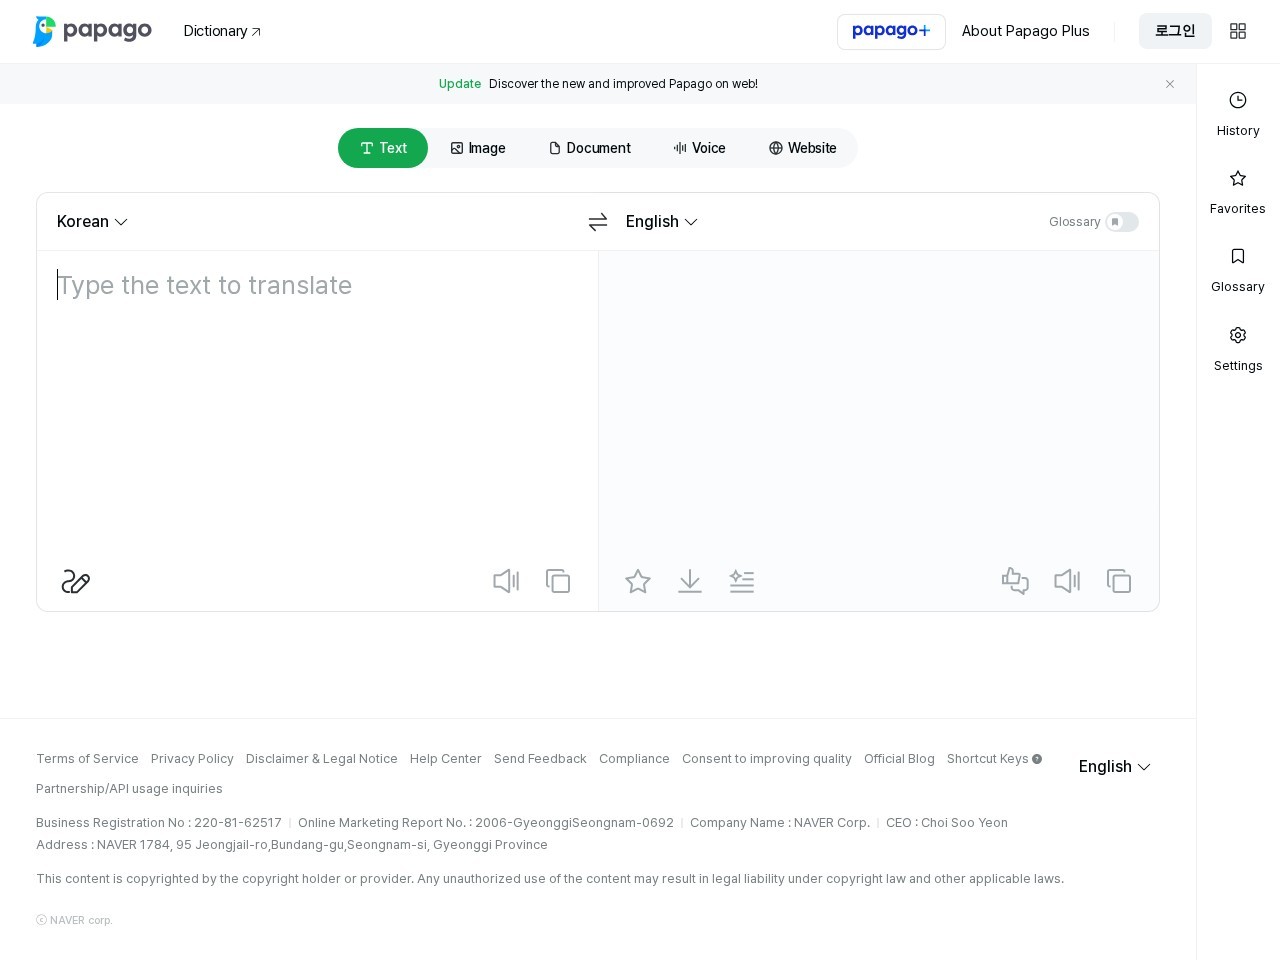Click the thumbs up/down rating icon

pos(1015,581)
